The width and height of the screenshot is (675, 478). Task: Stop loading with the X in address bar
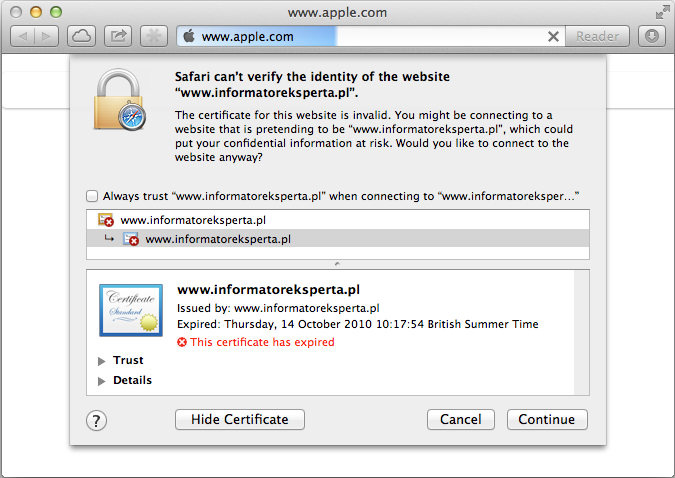coord(553,37)
